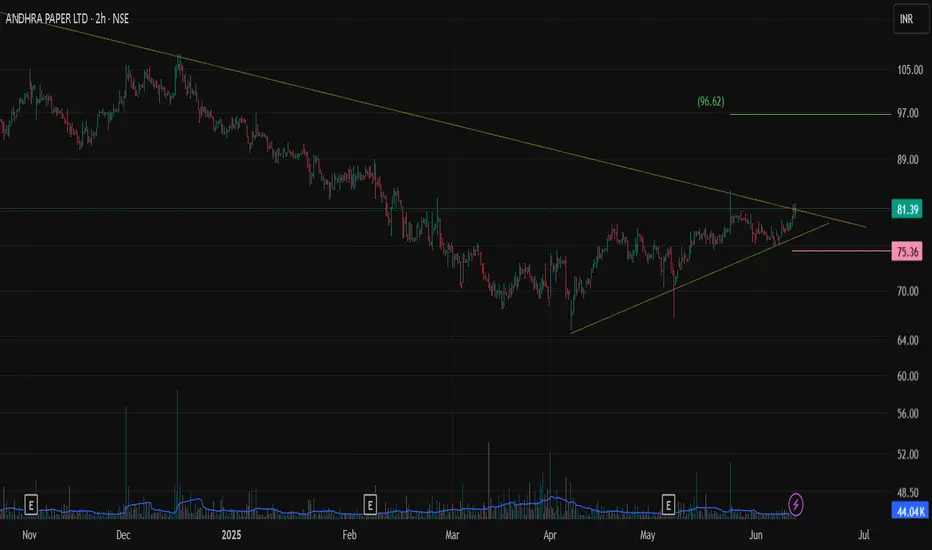The image size is (932, 550).
Task: Click the 64.00 price axis label
Action: pyautogui.click(x=908, y=341)
